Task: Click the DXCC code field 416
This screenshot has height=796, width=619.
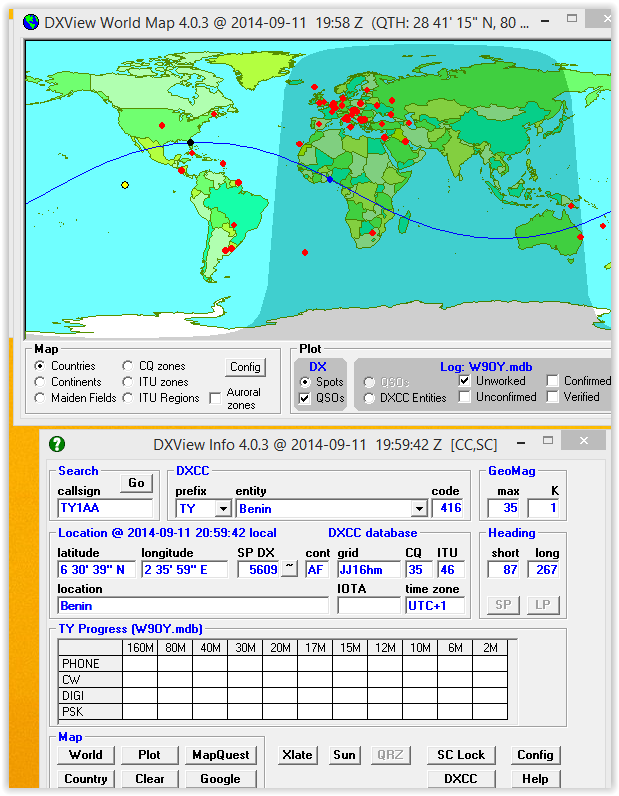Action: point(448,508)
